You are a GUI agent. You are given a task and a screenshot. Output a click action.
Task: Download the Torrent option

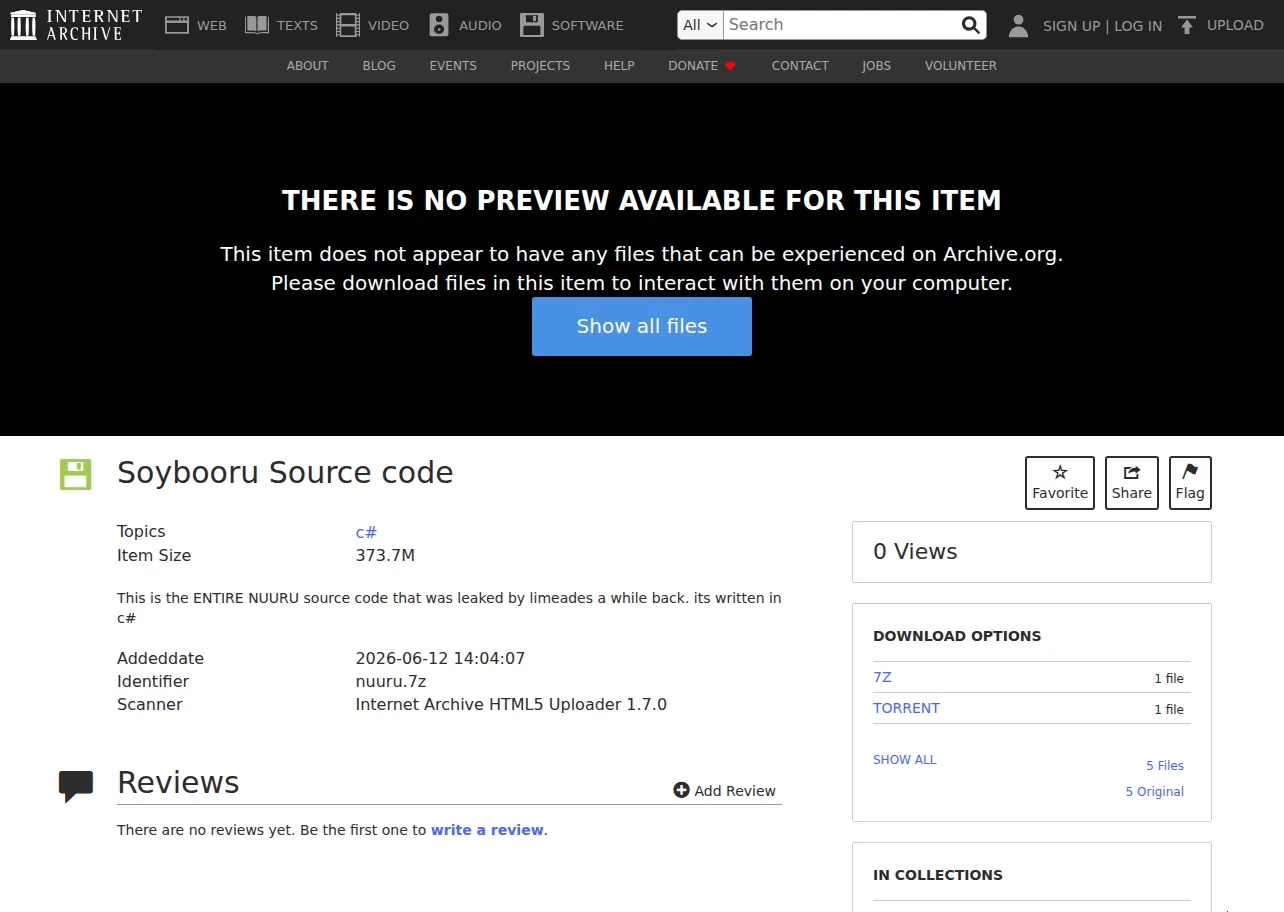(906, 708)
